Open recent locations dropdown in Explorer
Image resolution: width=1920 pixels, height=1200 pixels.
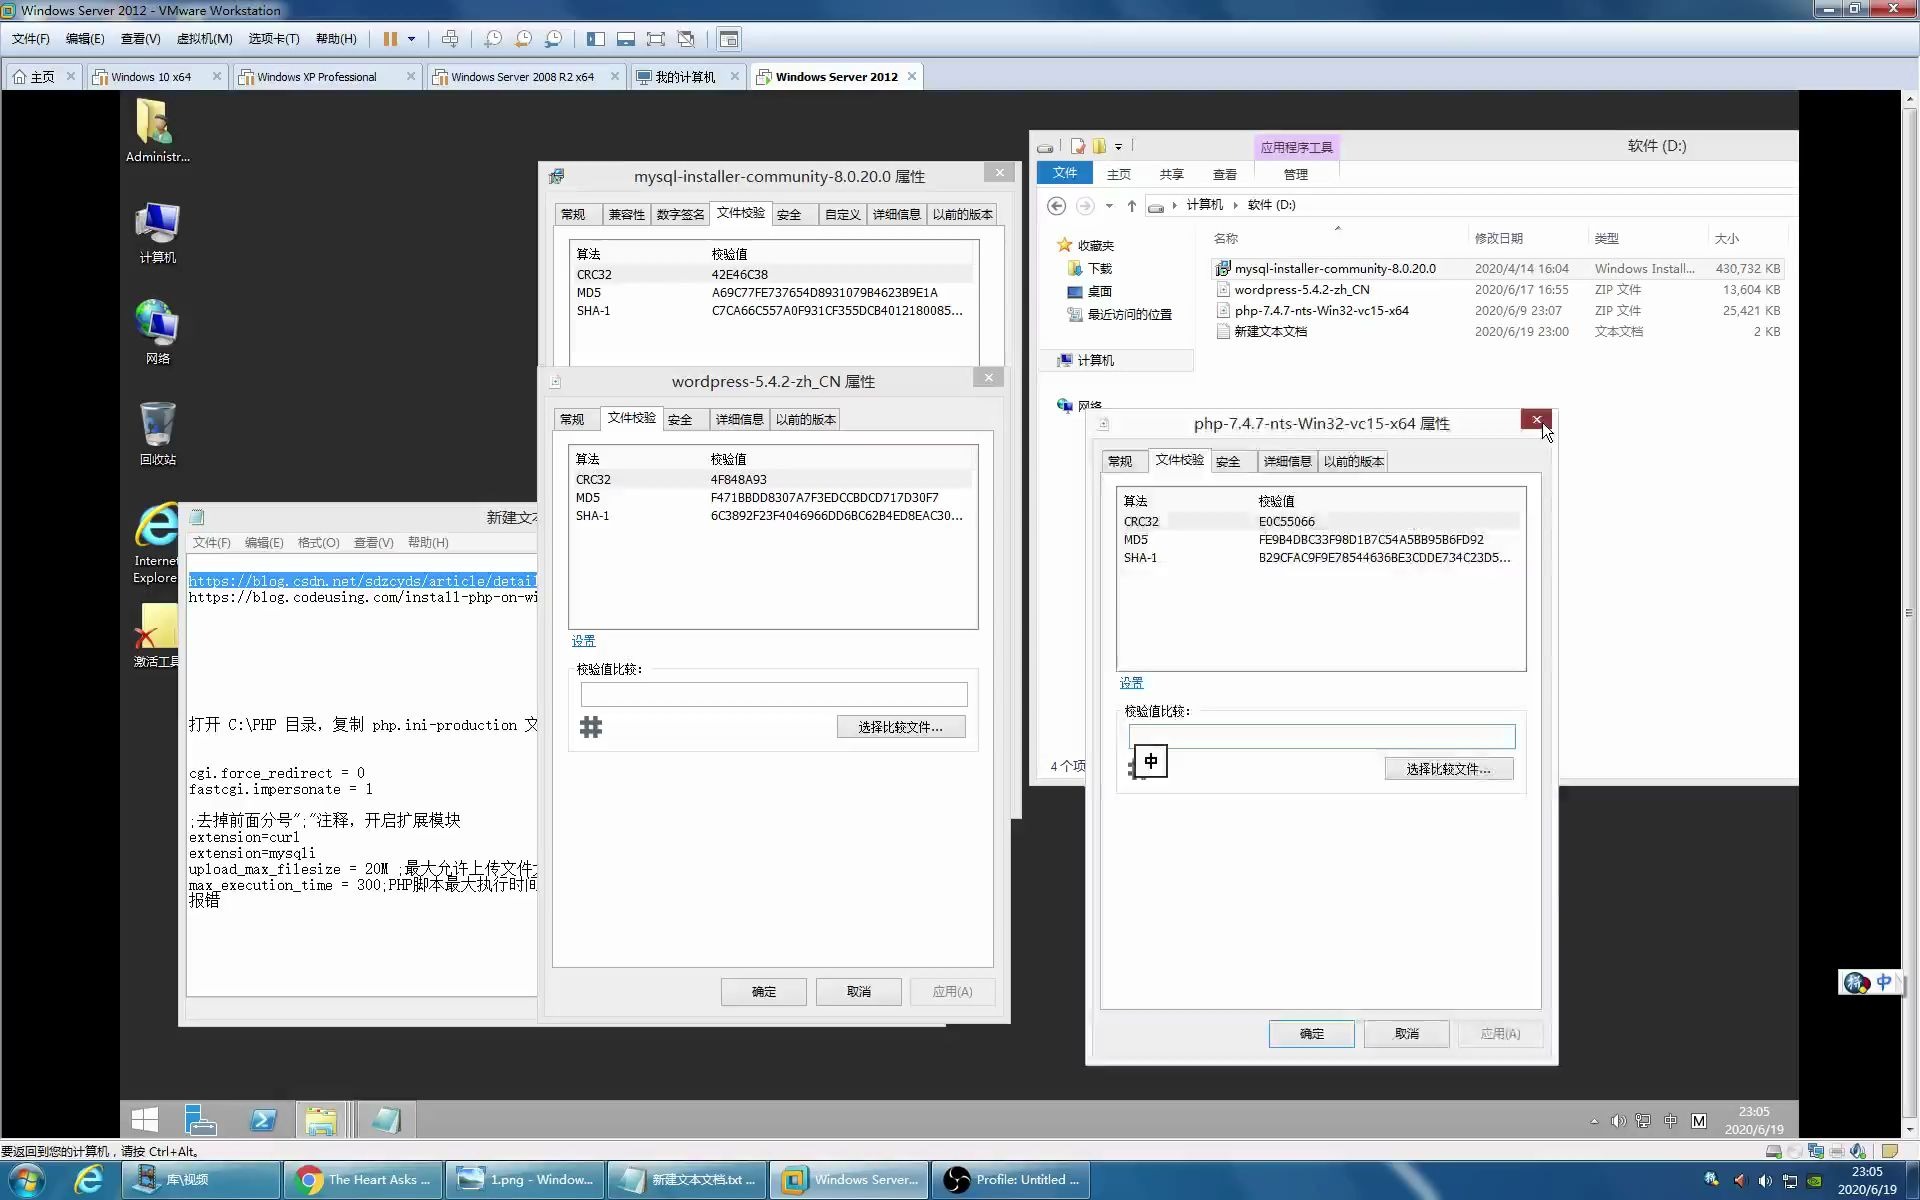[1109, 206]
